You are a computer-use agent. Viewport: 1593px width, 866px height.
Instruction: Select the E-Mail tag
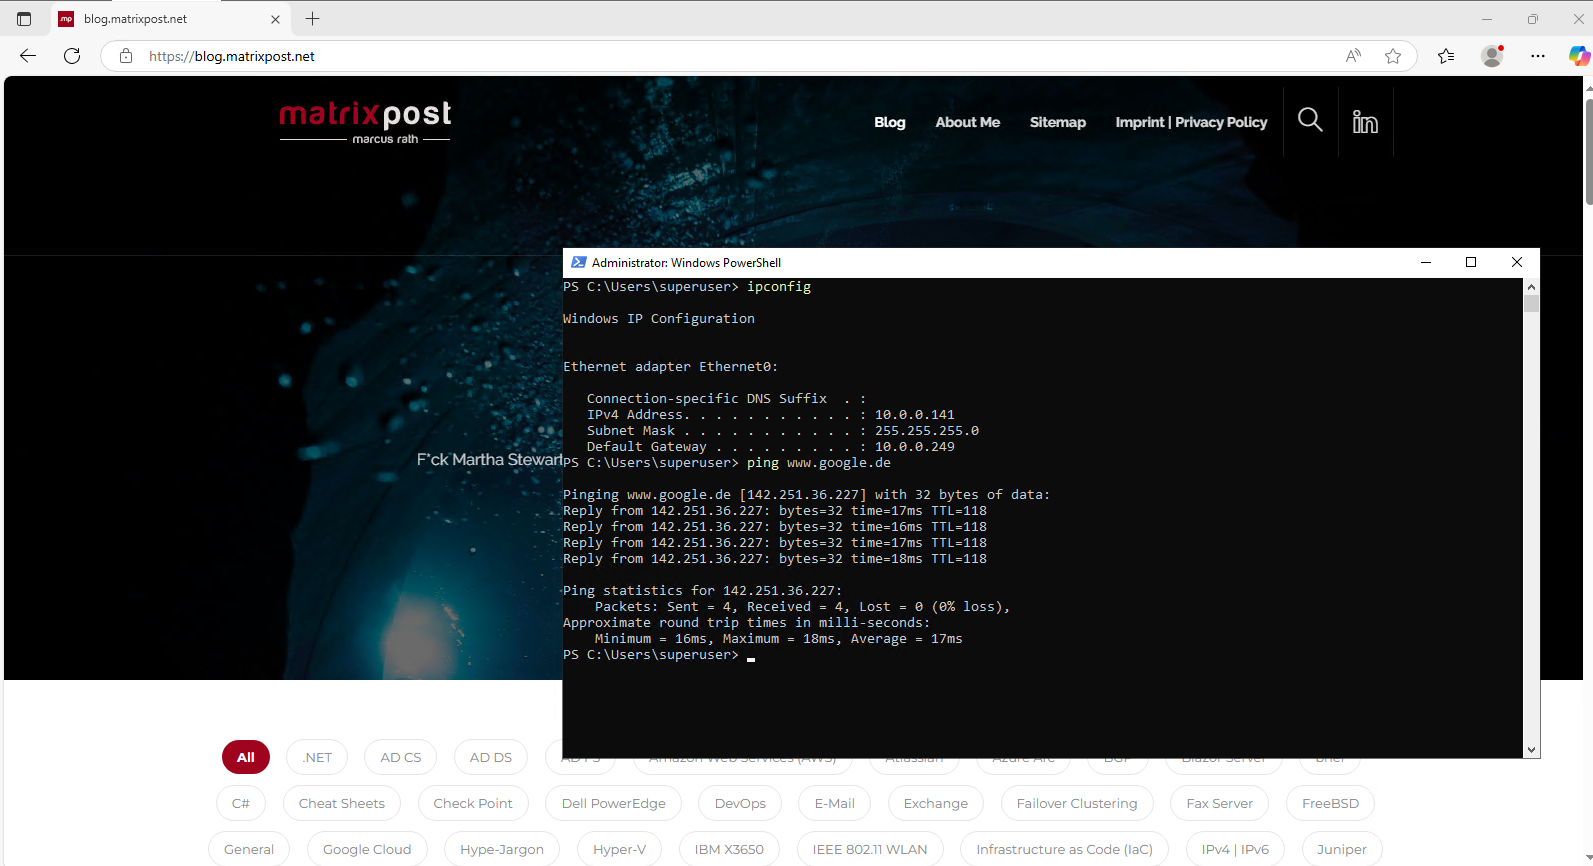point(835,803)
